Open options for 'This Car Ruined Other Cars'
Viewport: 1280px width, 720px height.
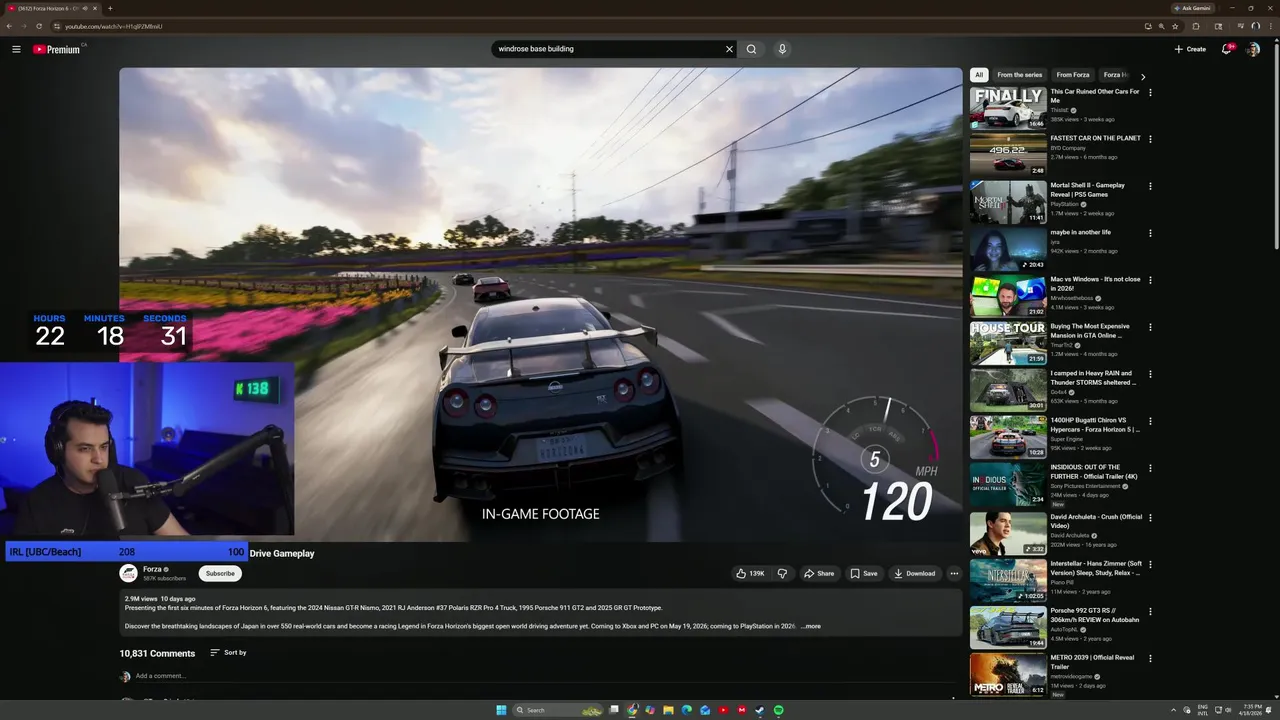coord(1150,92)
